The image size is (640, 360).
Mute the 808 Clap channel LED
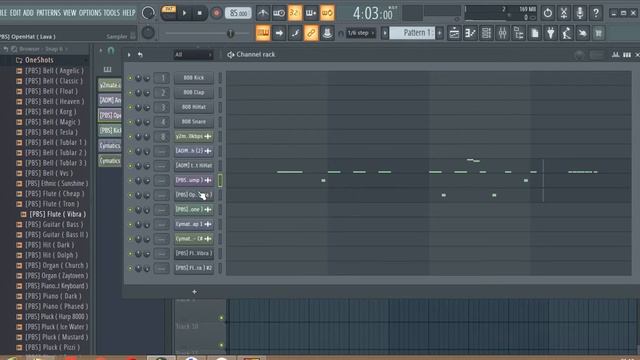pos(130,92)
